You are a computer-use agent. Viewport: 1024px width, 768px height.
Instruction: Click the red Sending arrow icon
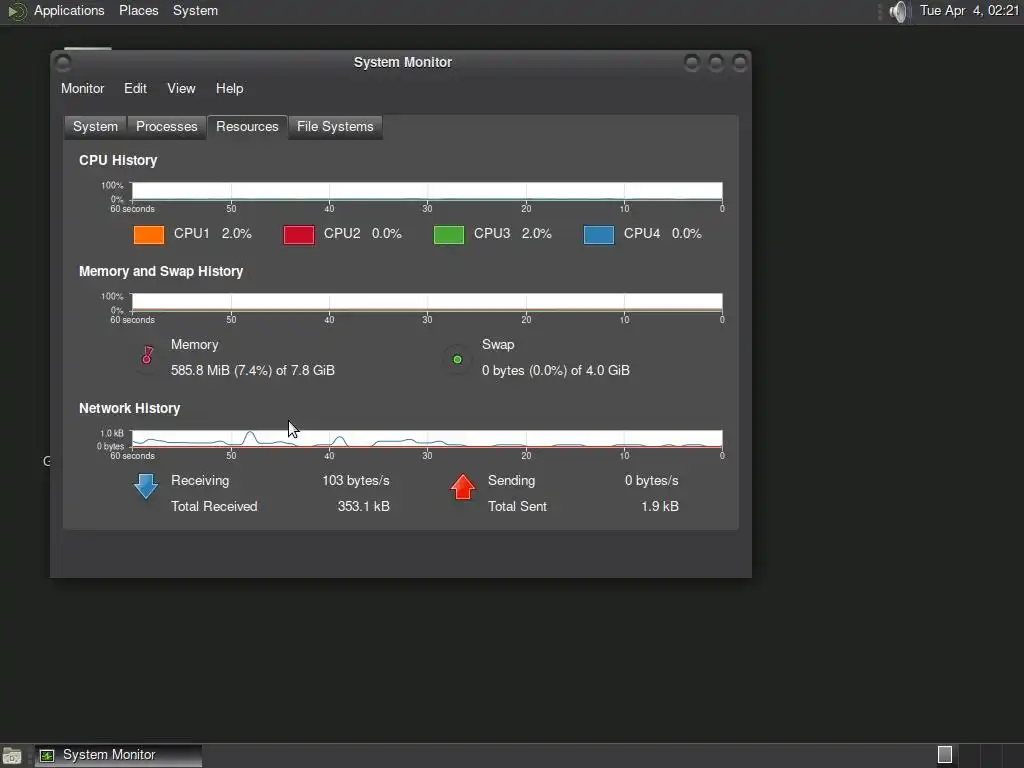(463, 487)
